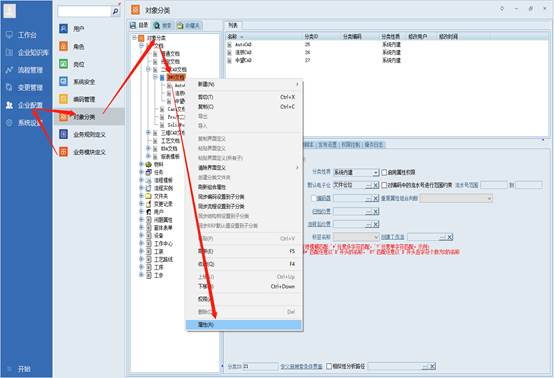The height and width of the screenshot is (378, 554).
Task: Collapse the 对象分类 root tree node
Action: pos(134,37)
